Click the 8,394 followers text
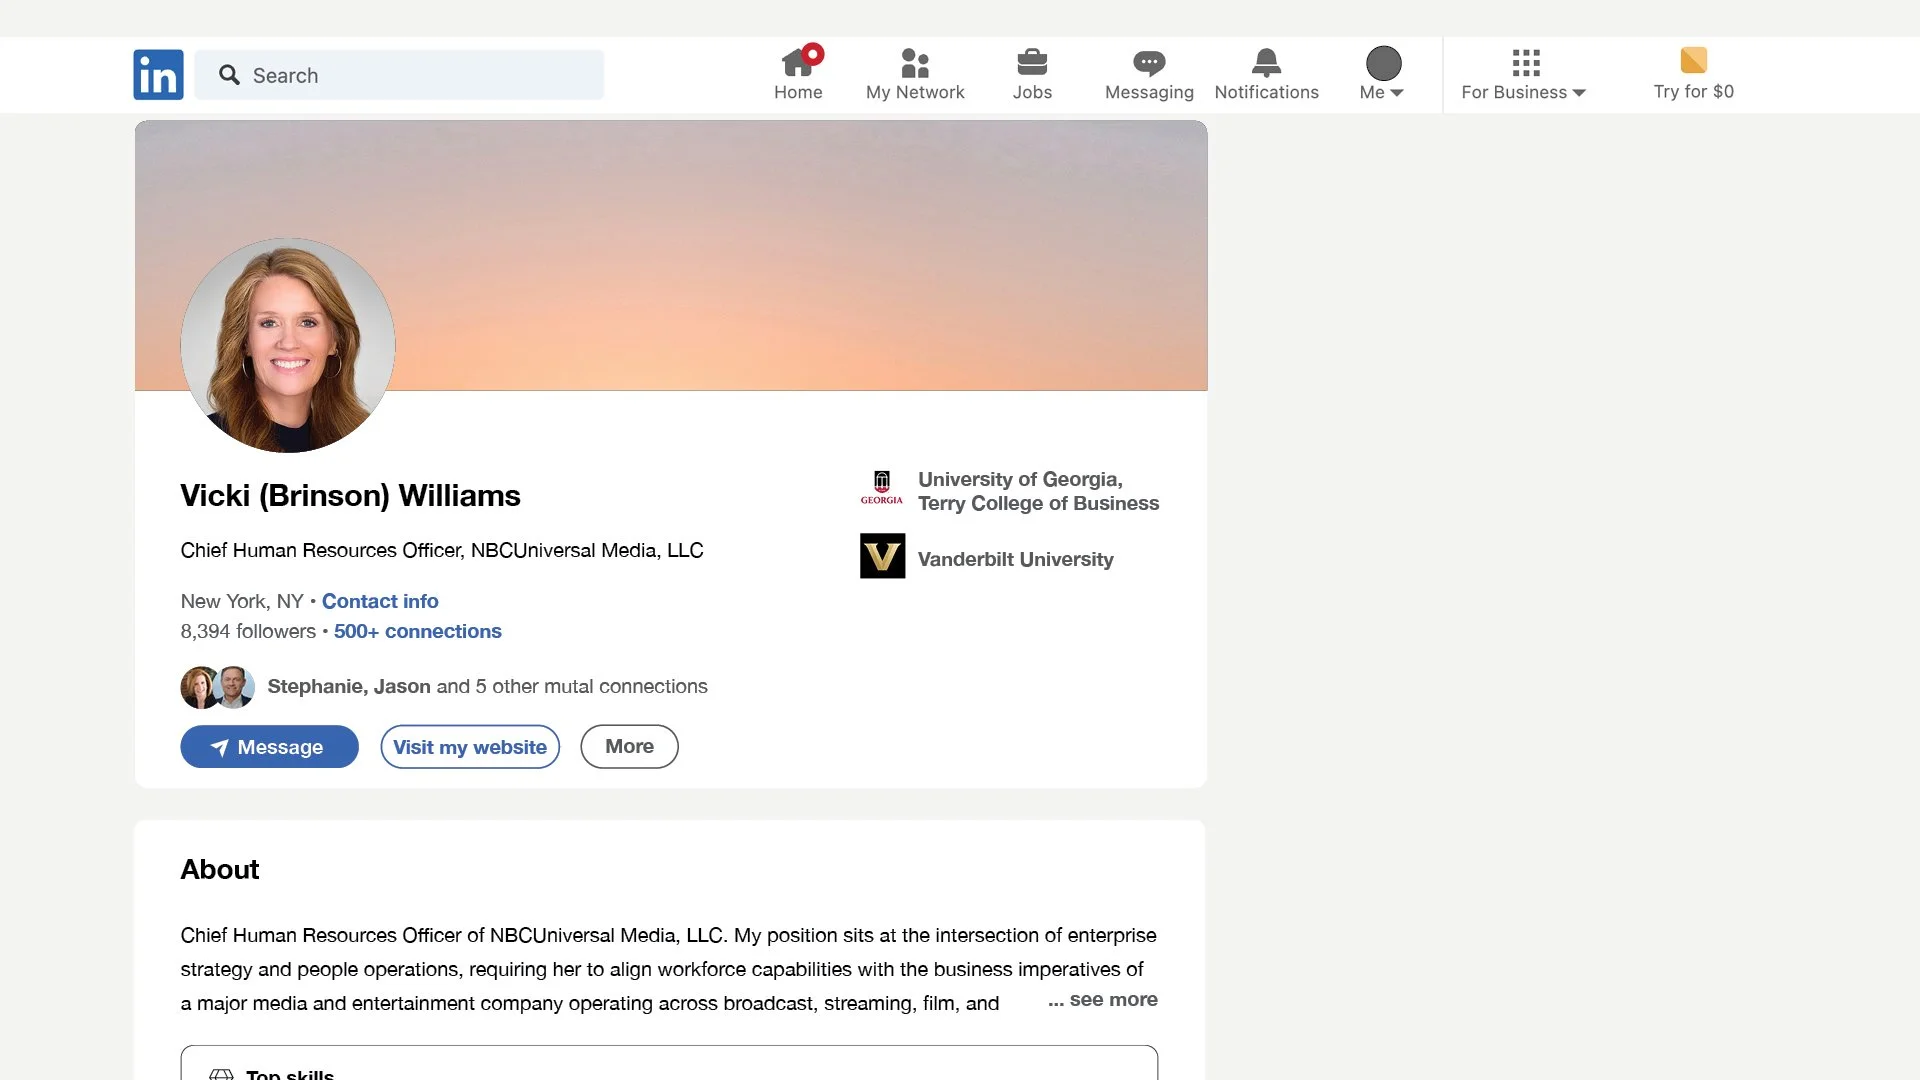Image resolution: width=1920 pixels, height=1080 pixels. point(248,631)
